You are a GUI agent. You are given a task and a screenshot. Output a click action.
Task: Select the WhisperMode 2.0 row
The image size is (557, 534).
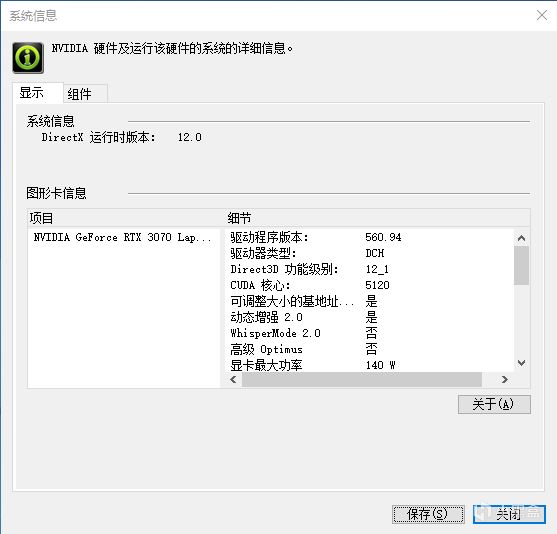369,333
